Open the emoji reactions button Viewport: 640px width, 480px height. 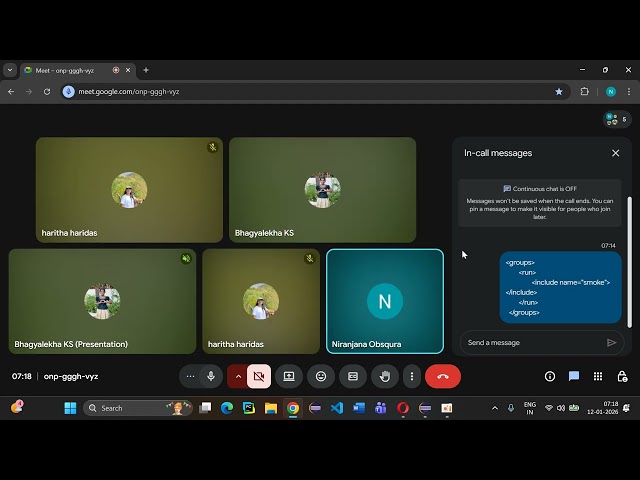[x=321, y=376]
